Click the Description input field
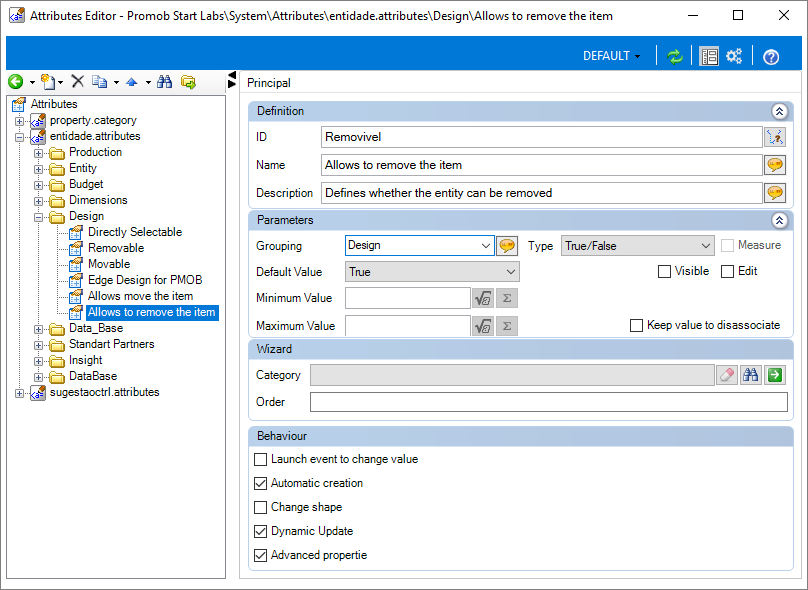This screenshot has height=590, width=808. 542,193
